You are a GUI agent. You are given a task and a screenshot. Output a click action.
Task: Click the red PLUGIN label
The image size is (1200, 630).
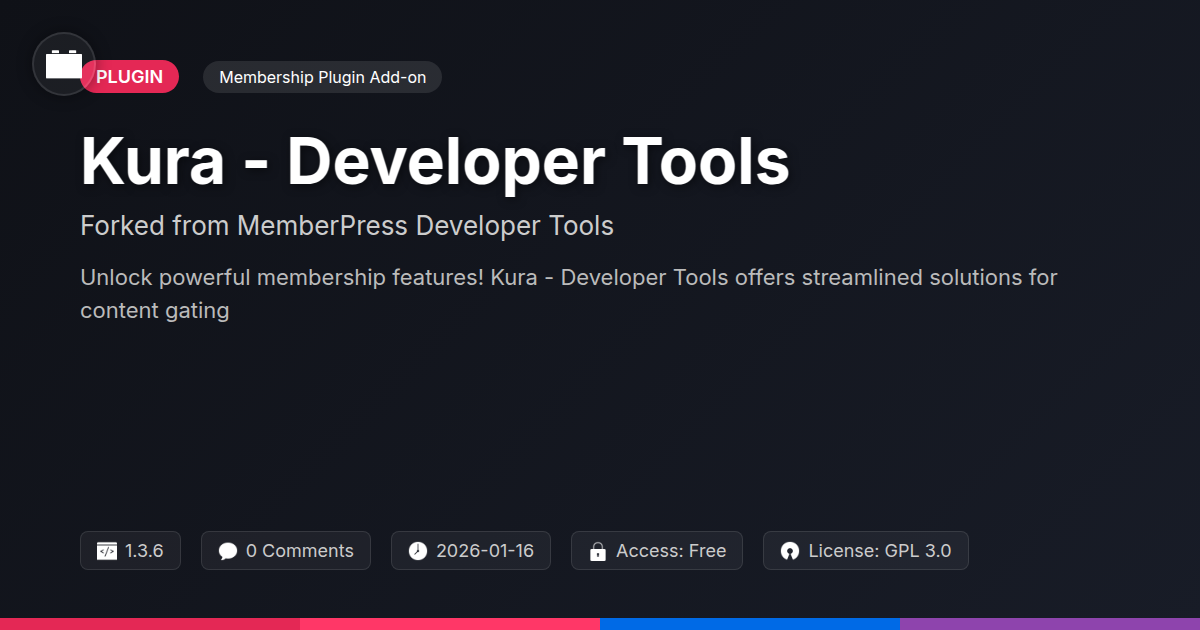tap(129, 77)
